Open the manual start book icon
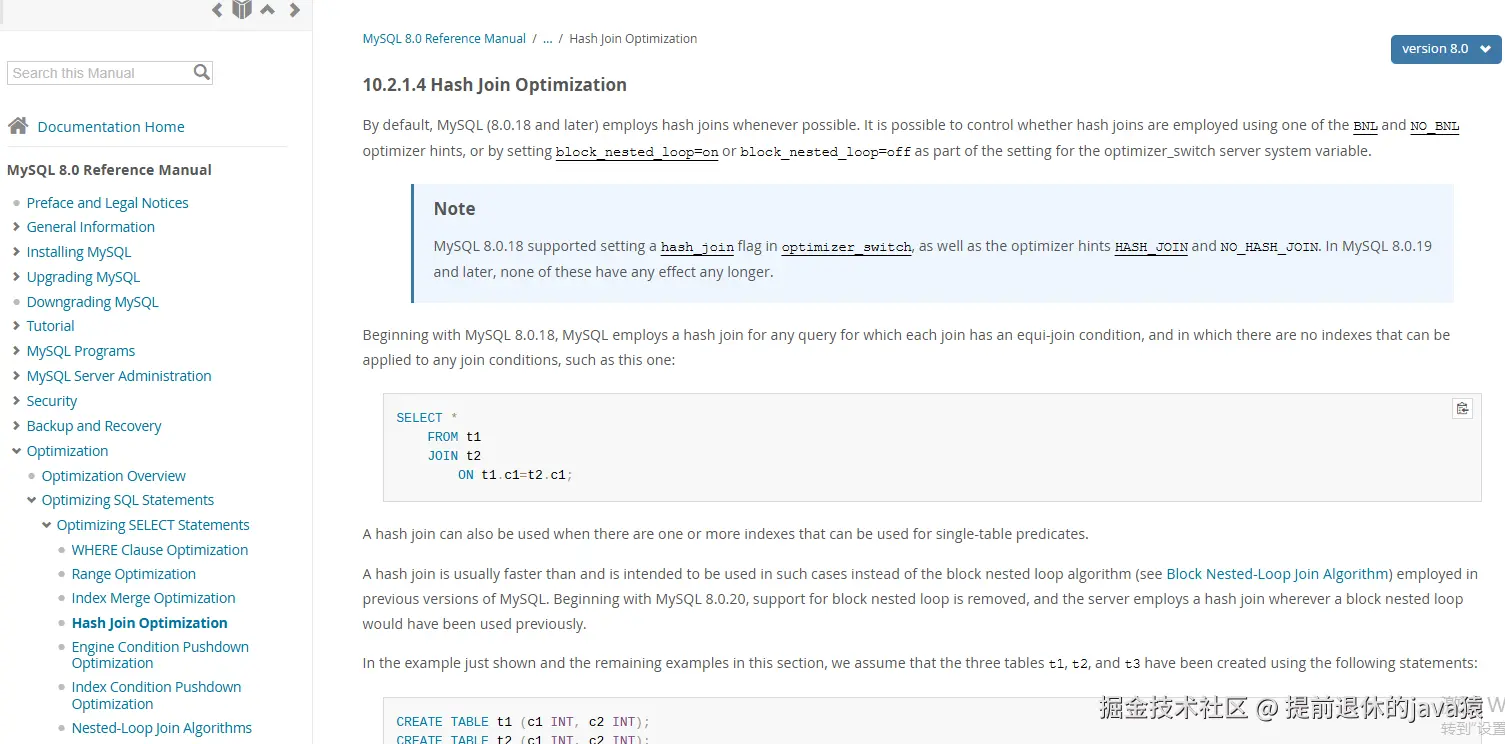Screen dimensions: 1505x744 point(242,10)
